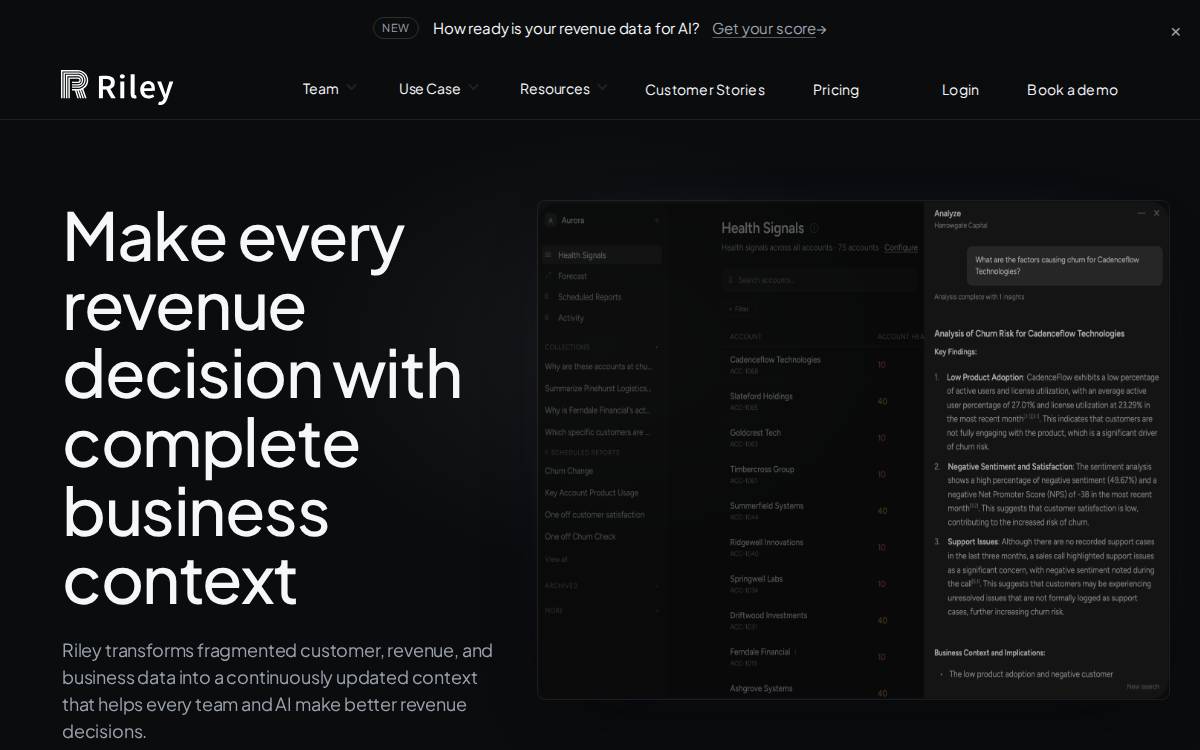Click the NEW badge in the banner
Viewport: 1200px width, 750px height.
395,28
